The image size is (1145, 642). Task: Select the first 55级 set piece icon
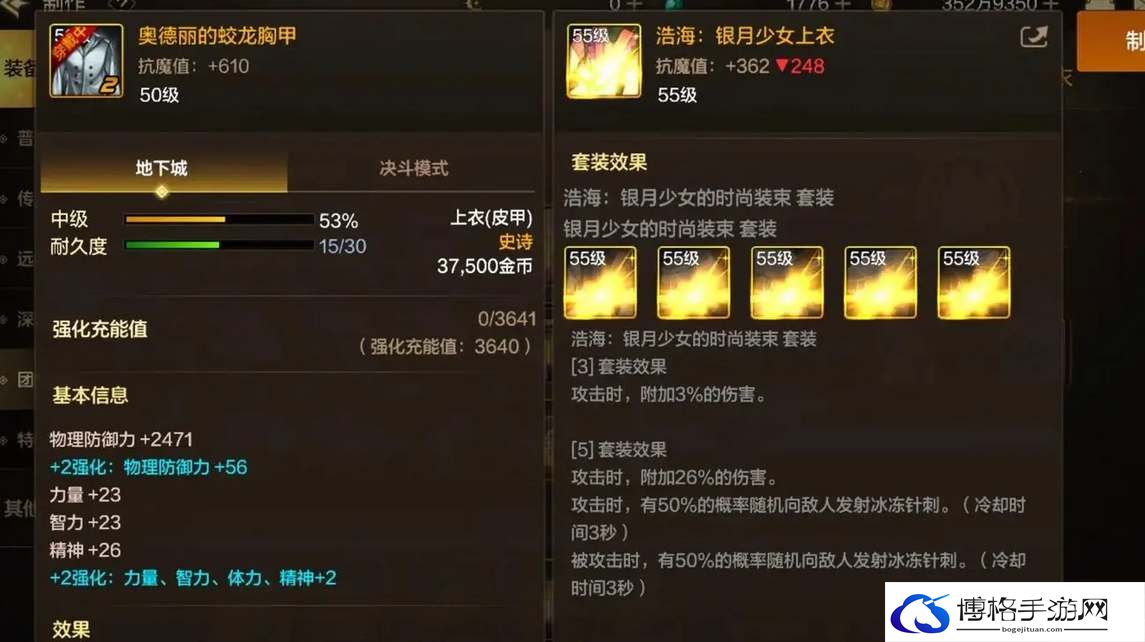(600, 283)
